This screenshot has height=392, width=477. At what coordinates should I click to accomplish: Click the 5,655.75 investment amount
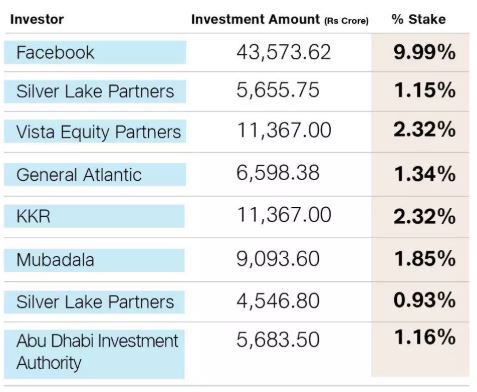pos(278,90)
